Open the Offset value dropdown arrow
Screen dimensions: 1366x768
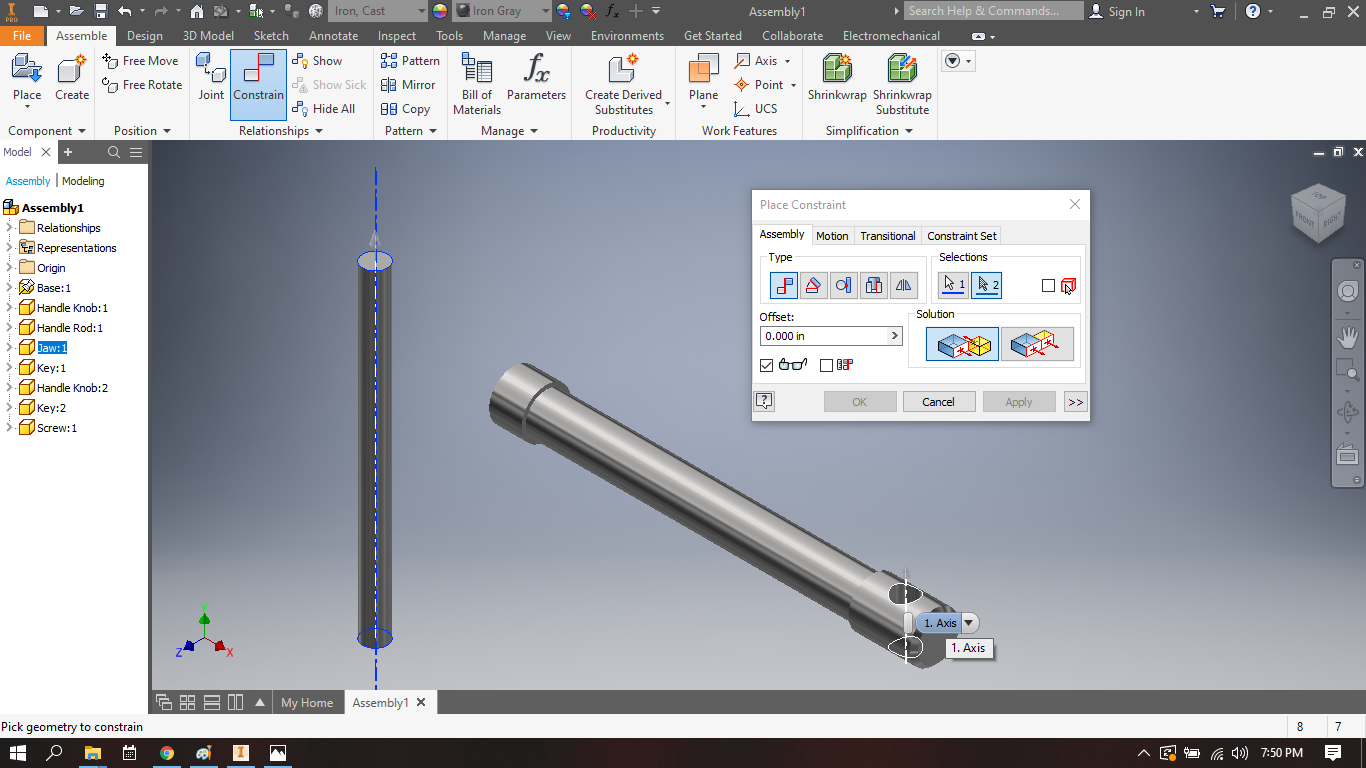(895, 336)
